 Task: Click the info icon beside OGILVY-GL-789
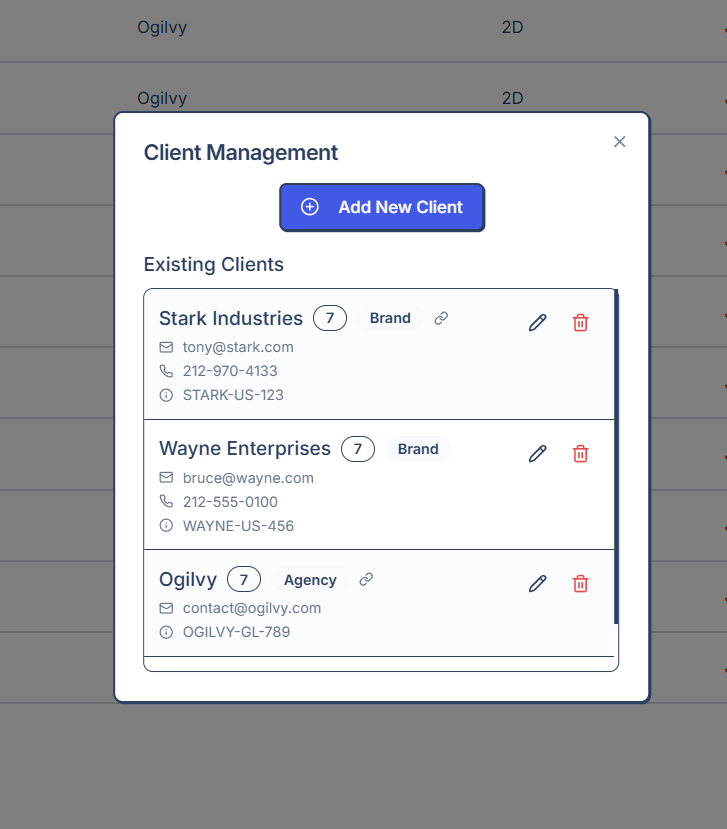(166, 632)
